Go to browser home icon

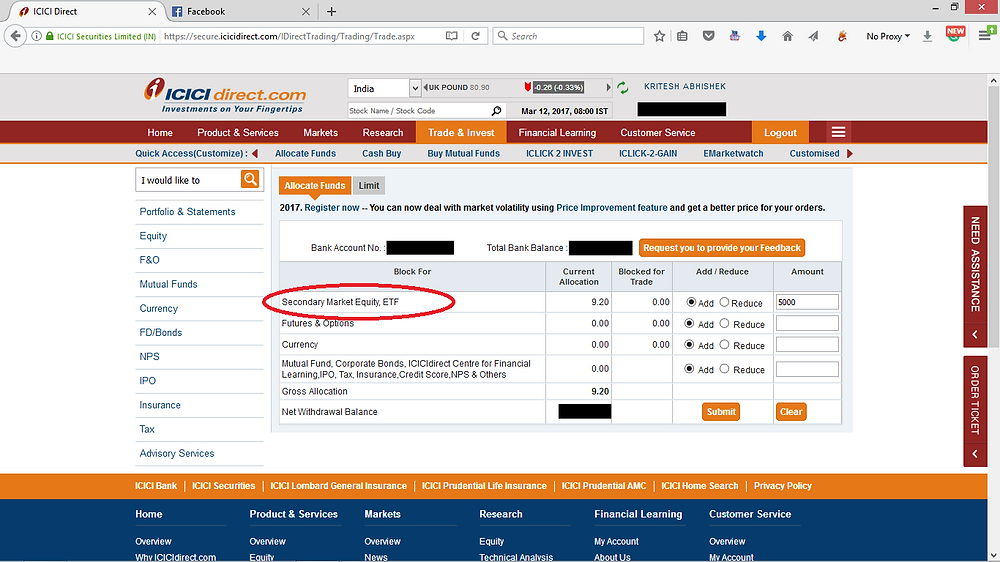click(x=788, y=36)
